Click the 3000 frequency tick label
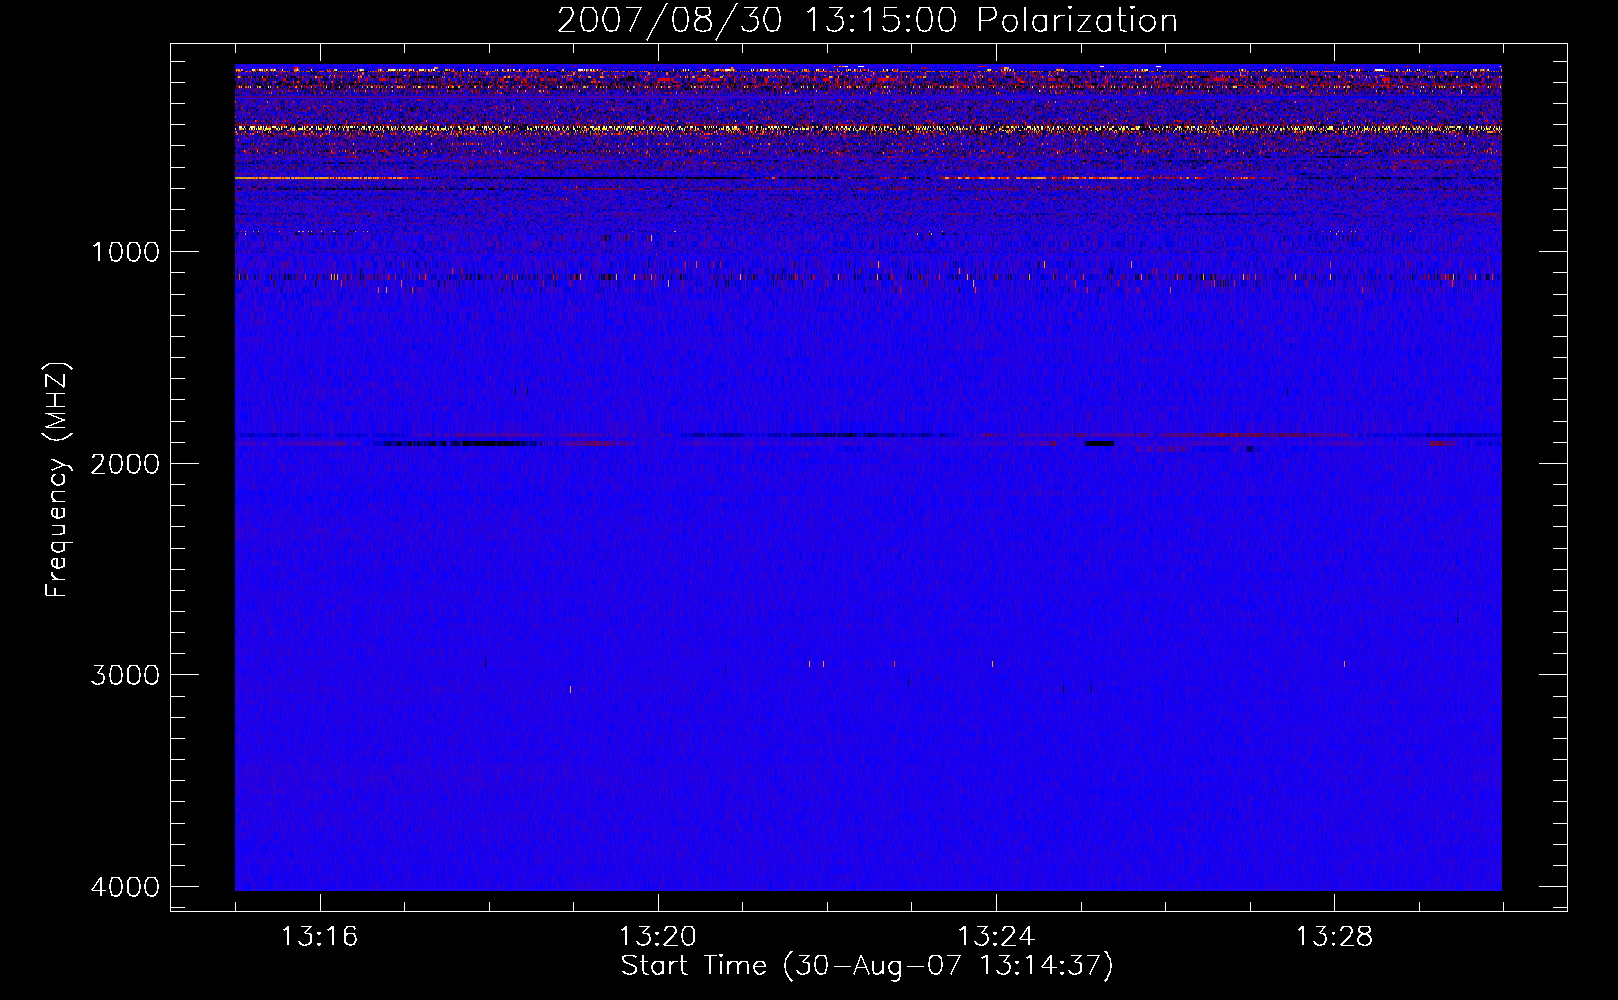 pos(125,674)
